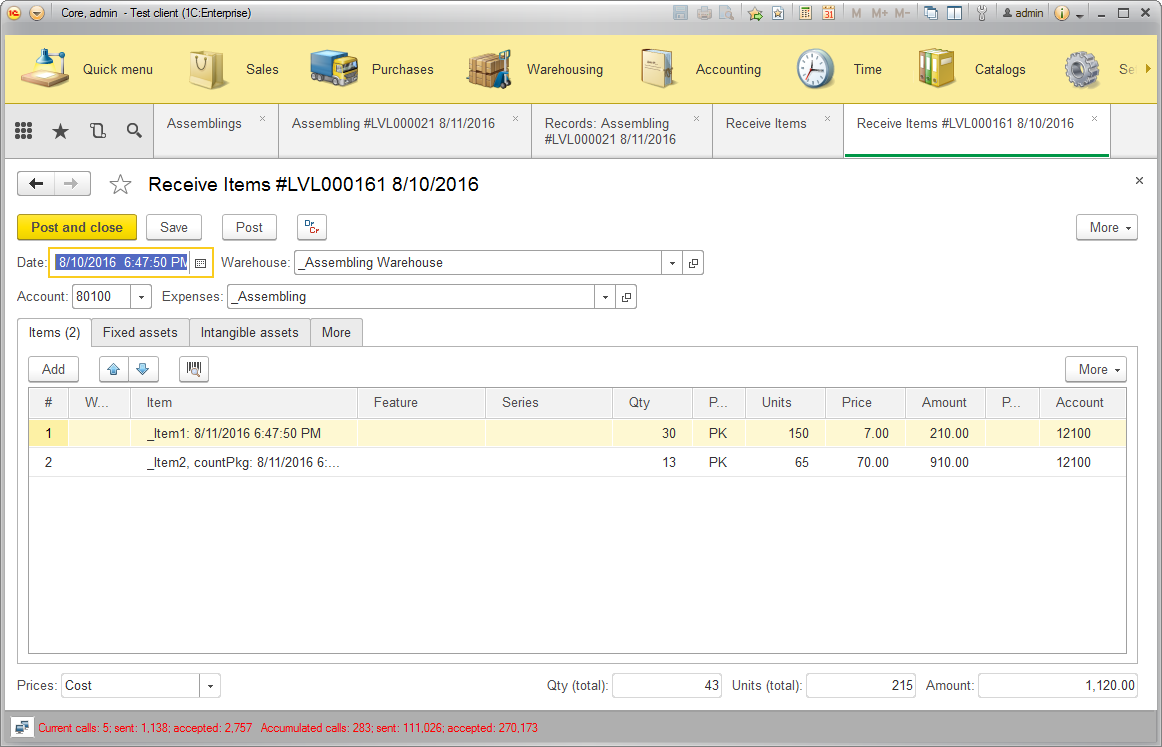Image resolution: width=1162 pixels, height=747 pixels.
Task: Click the Qty column header
Action: click(652, 402)
